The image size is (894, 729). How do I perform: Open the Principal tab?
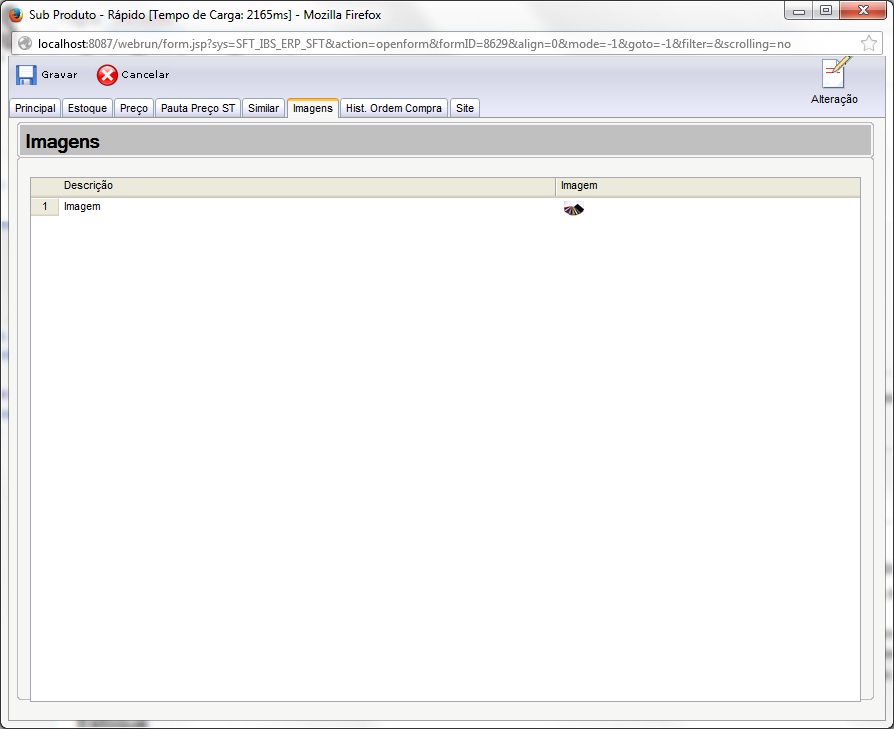point(35,108)
